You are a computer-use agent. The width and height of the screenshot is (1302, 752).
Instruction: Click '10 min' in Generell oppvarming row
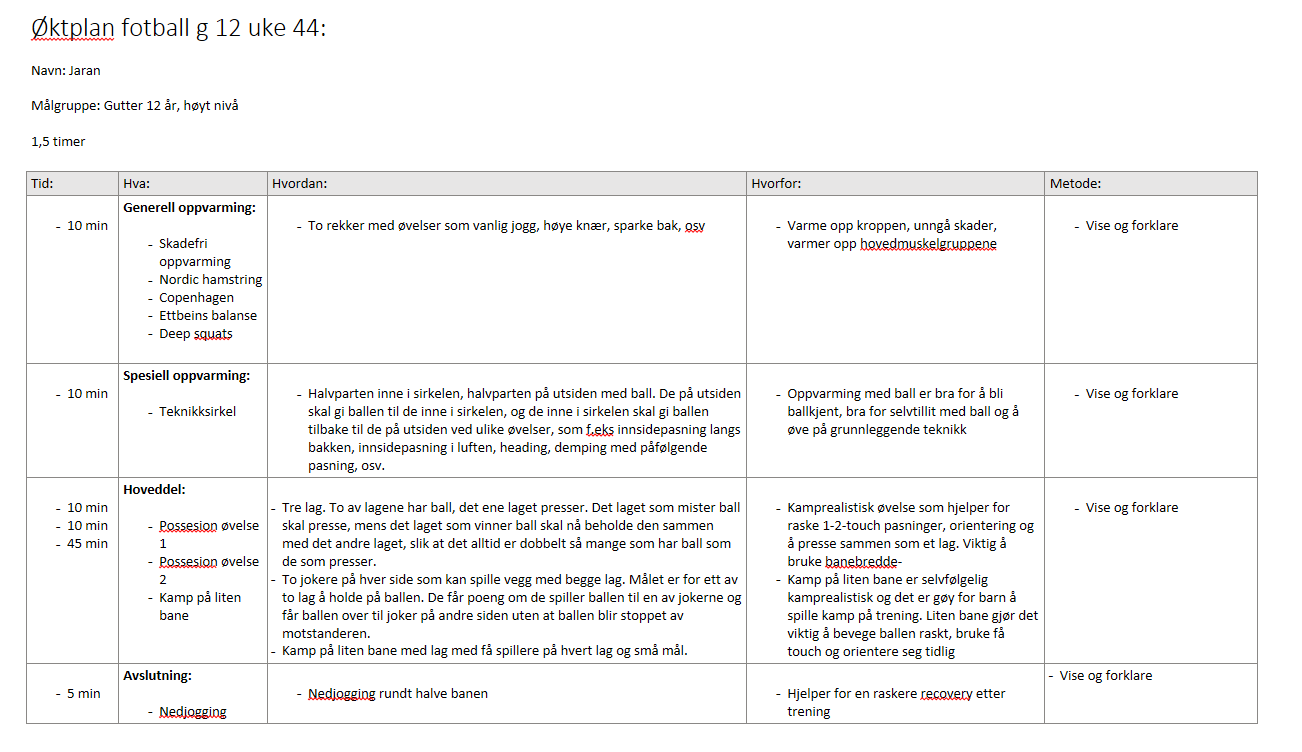tap(87, 226)
